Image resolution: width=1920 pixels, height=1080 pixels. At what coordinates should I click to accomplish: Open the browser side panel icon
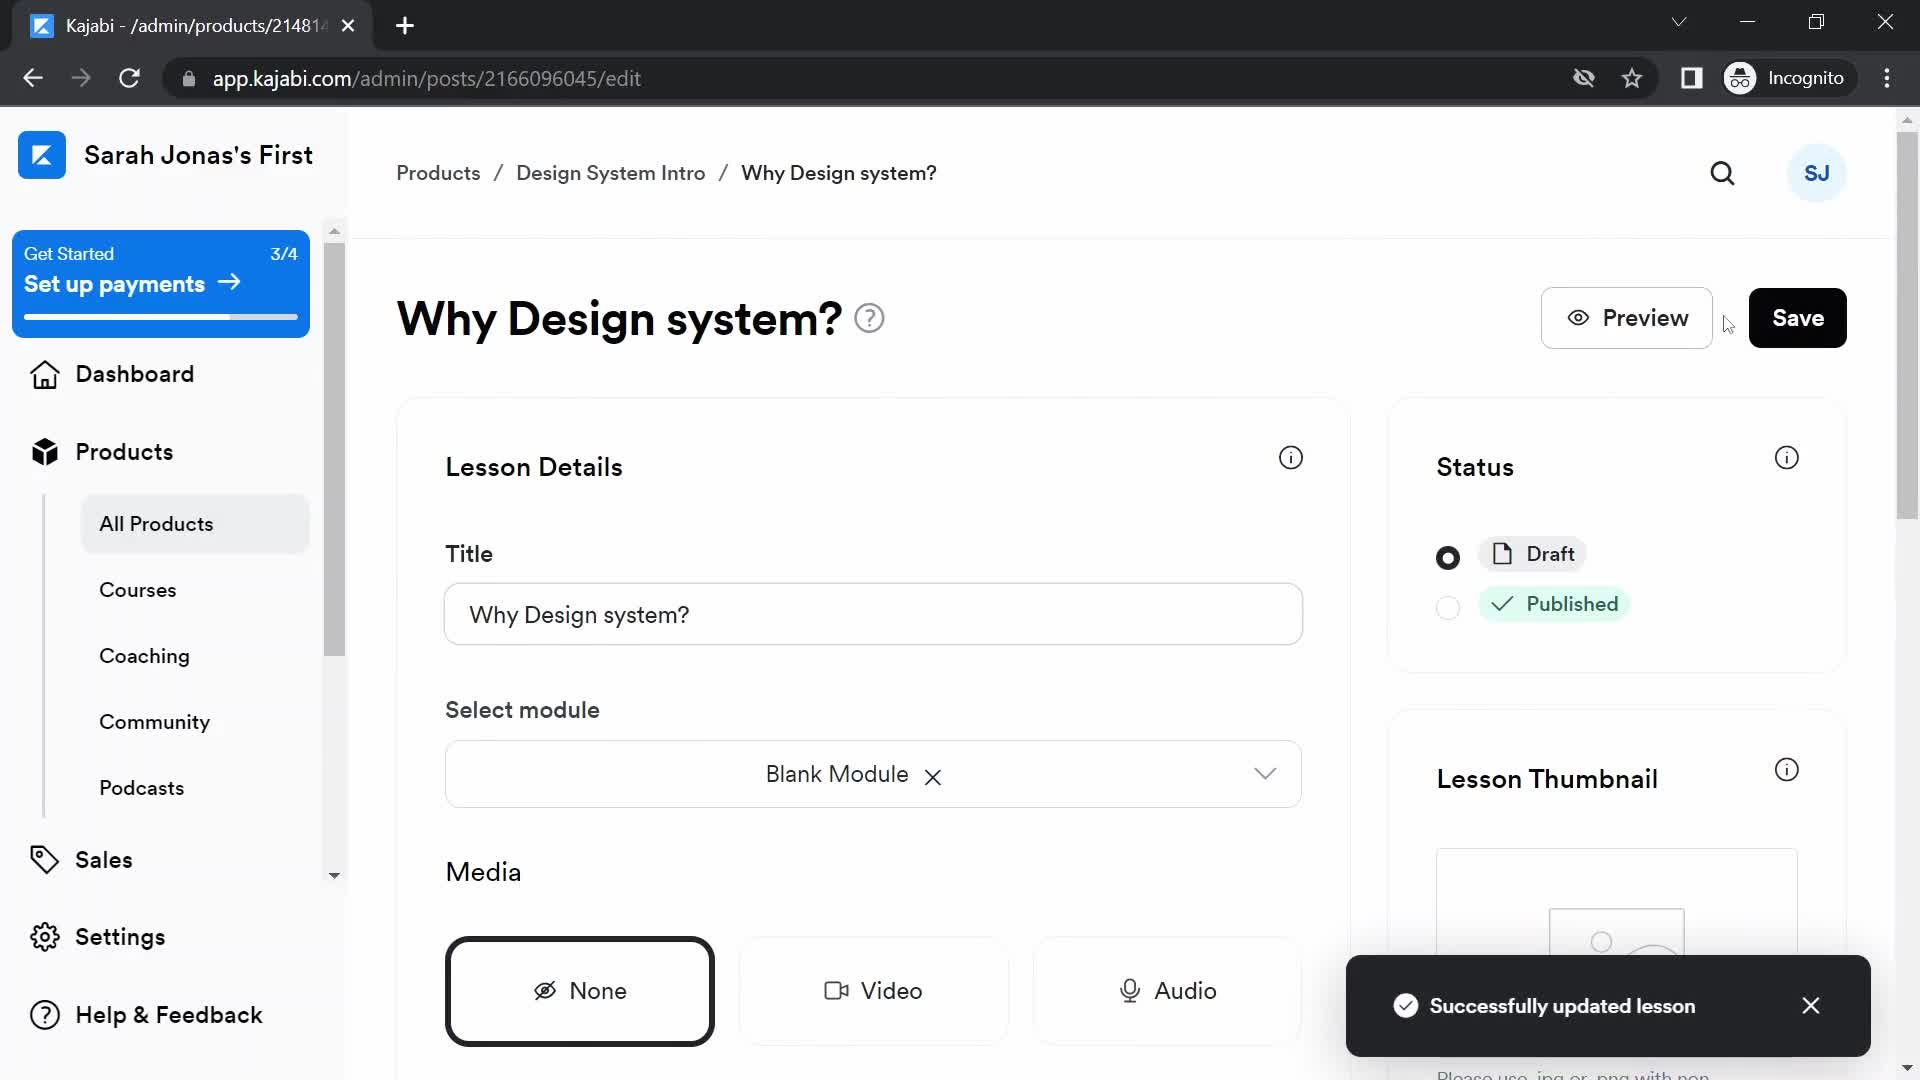[1691, 78]
